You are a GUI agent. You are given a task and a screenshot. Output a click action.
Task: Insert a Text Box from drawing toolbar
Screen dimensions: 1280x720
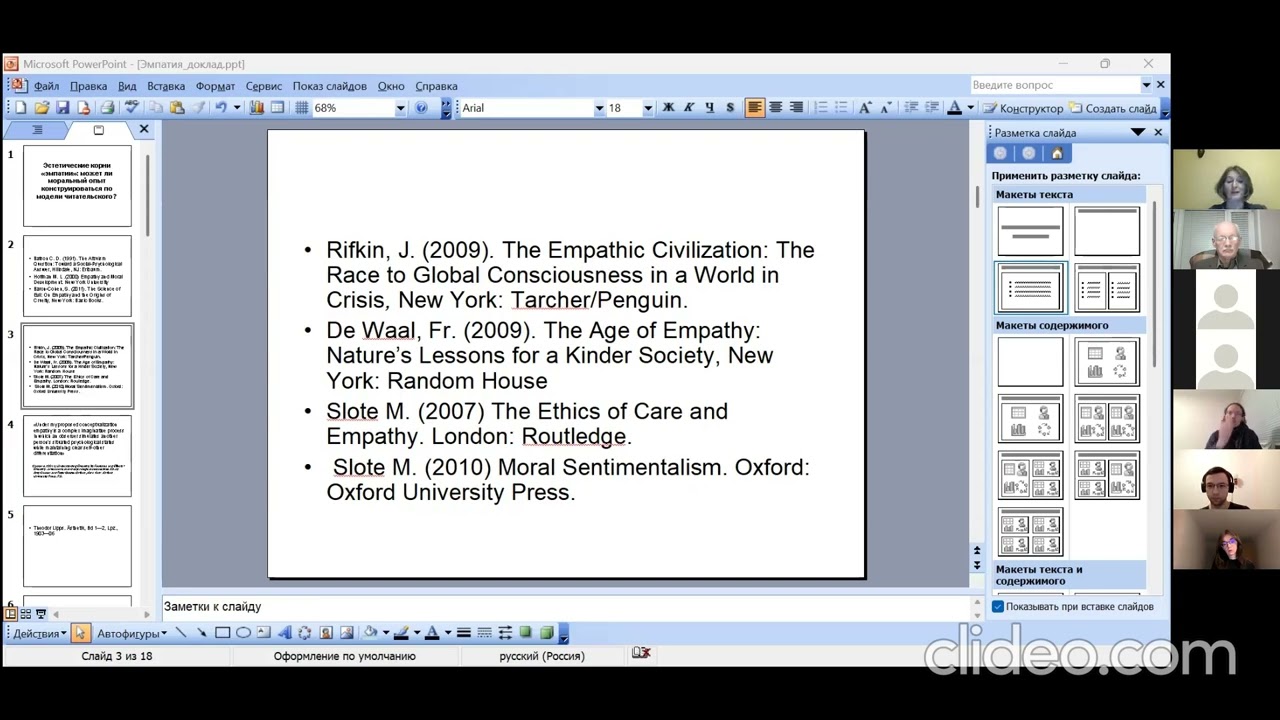263,633
